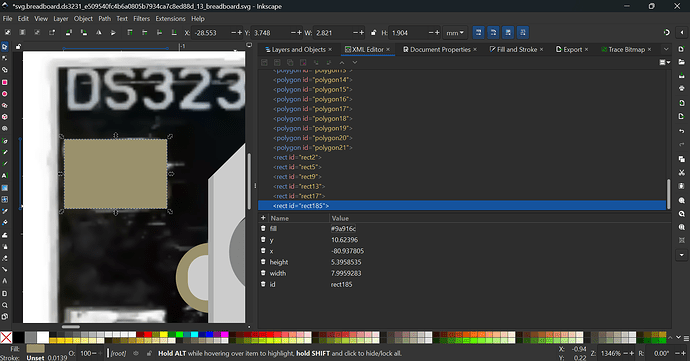Viewport: 690px width, 361px height.
Task: Choose the Ellipse tool in toolbox
Action: tap(5, 94)
